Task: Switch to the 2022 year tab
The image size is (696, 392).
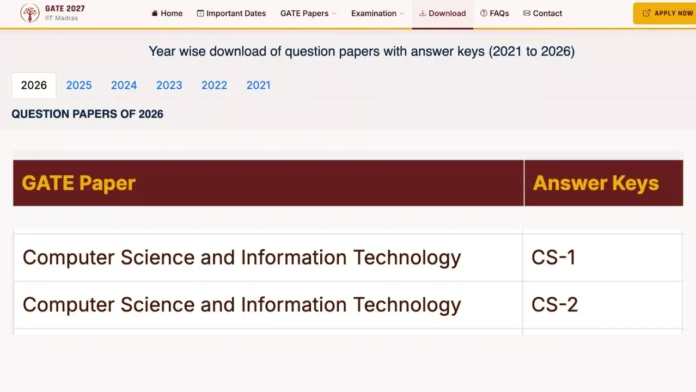Action: pyautogui.click(x=214, y=85)
